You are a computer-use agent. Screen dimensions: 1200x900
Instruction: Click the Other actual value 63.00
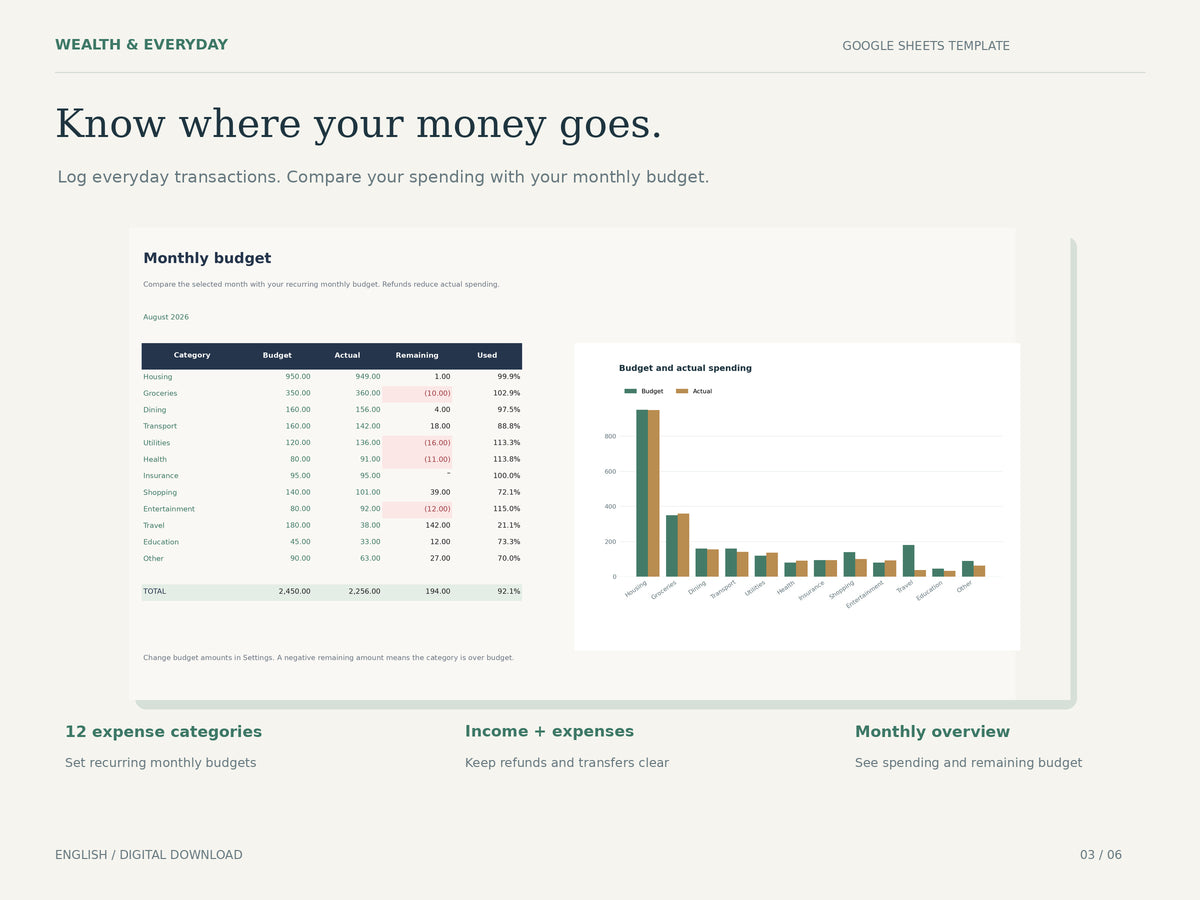pos(370,559)
